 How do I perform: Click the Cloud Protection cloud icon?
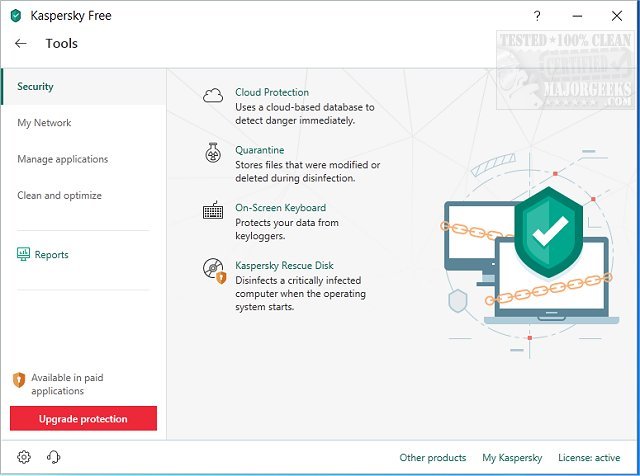[213, 96]
